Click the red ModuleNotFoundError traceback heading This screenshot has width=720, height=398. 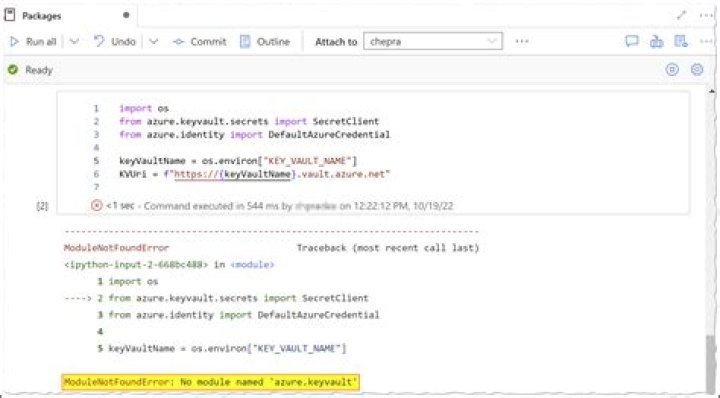(x=116, y=248)
